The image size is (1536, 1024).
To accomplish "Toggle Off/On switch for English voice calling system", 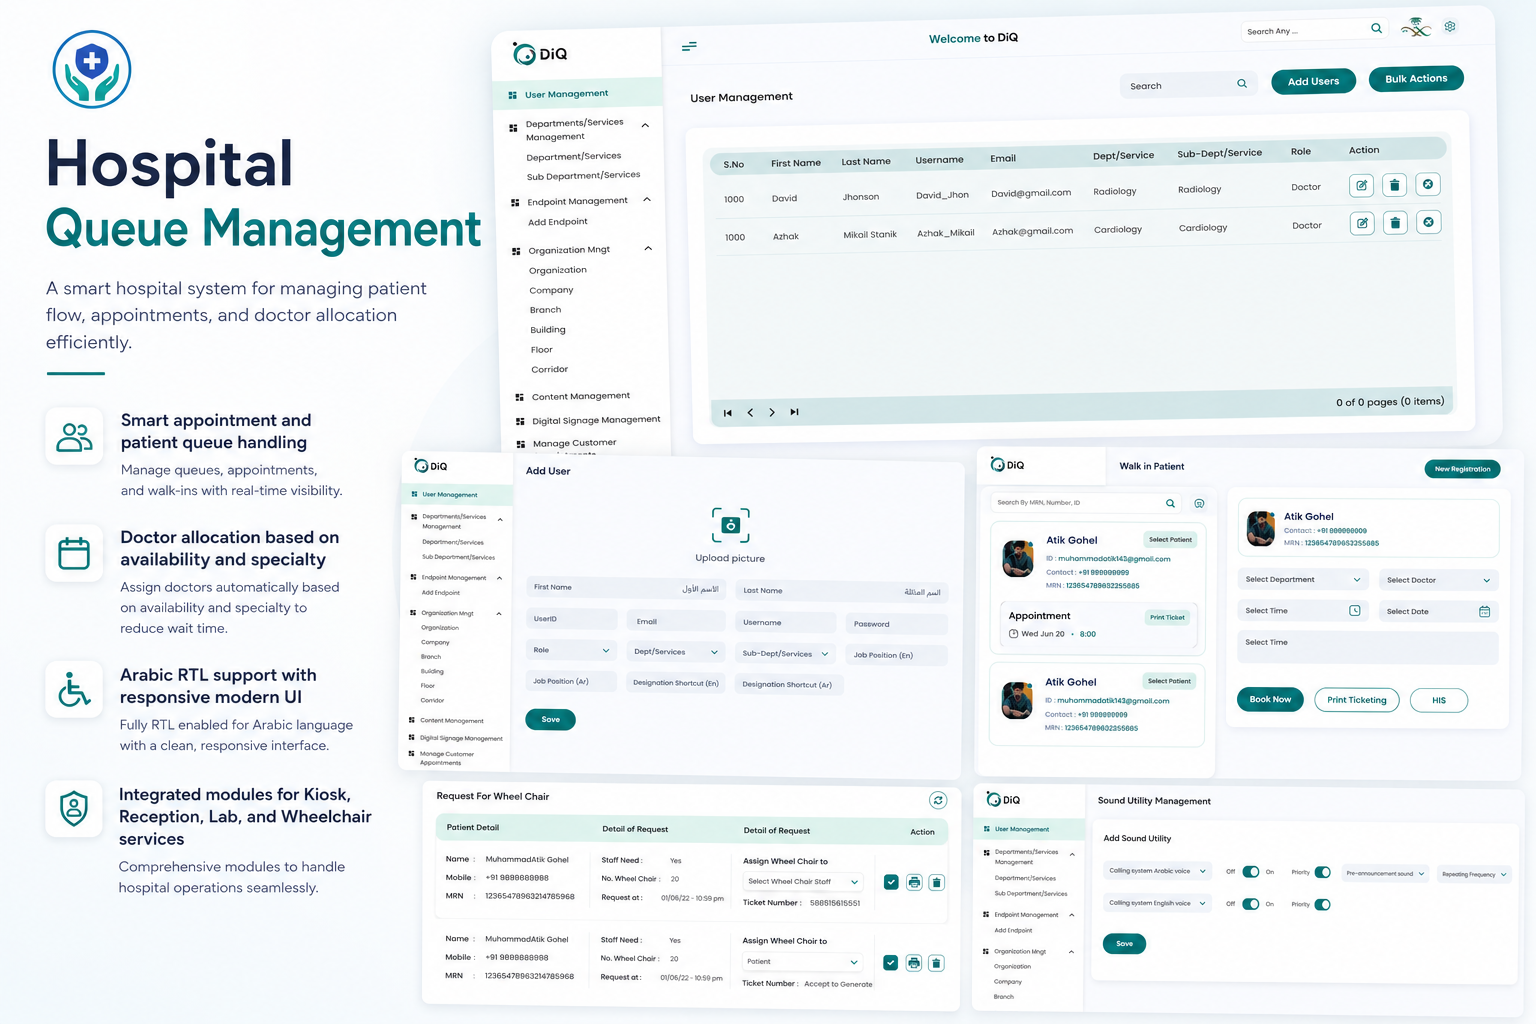I will [1250, 904].
